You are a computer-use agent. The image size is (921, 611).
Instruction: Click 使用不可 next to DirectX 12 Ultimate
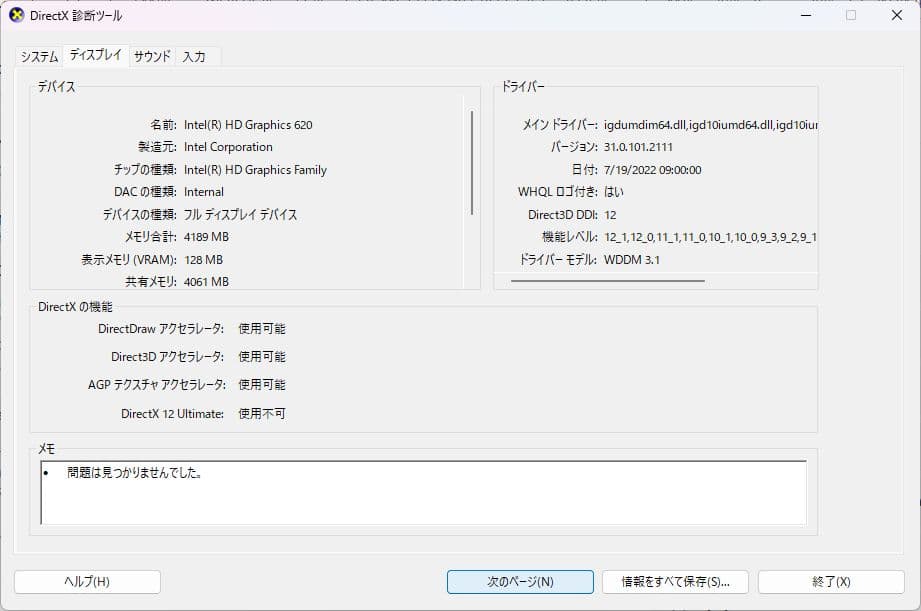(260, 413)
